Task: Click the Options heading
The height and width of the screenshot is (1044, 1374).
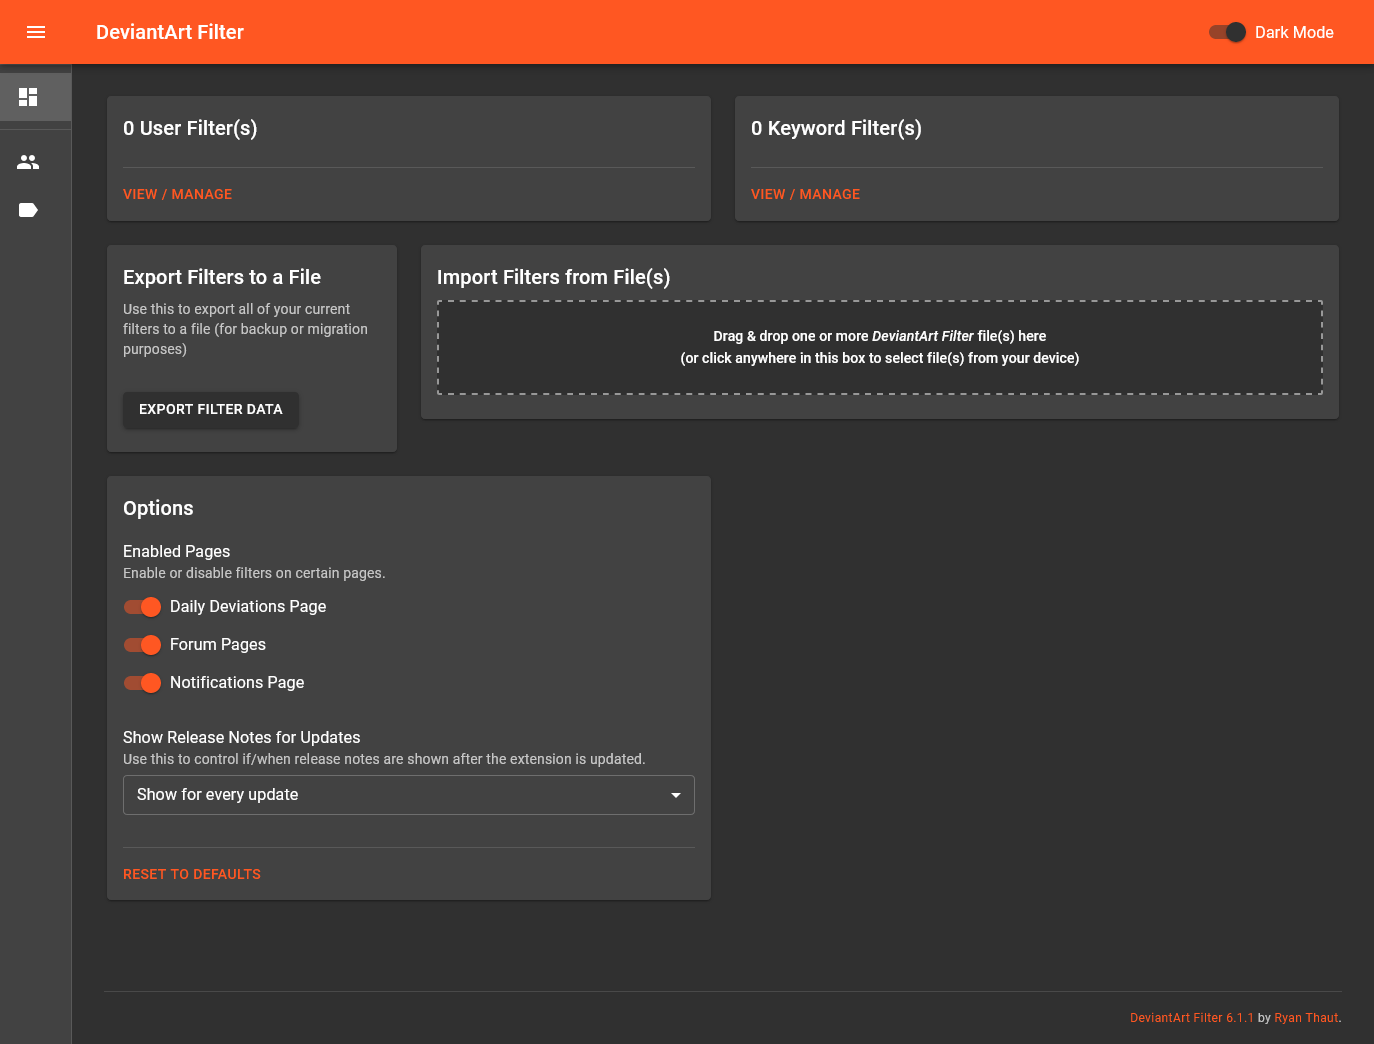Action: (158, 508)
